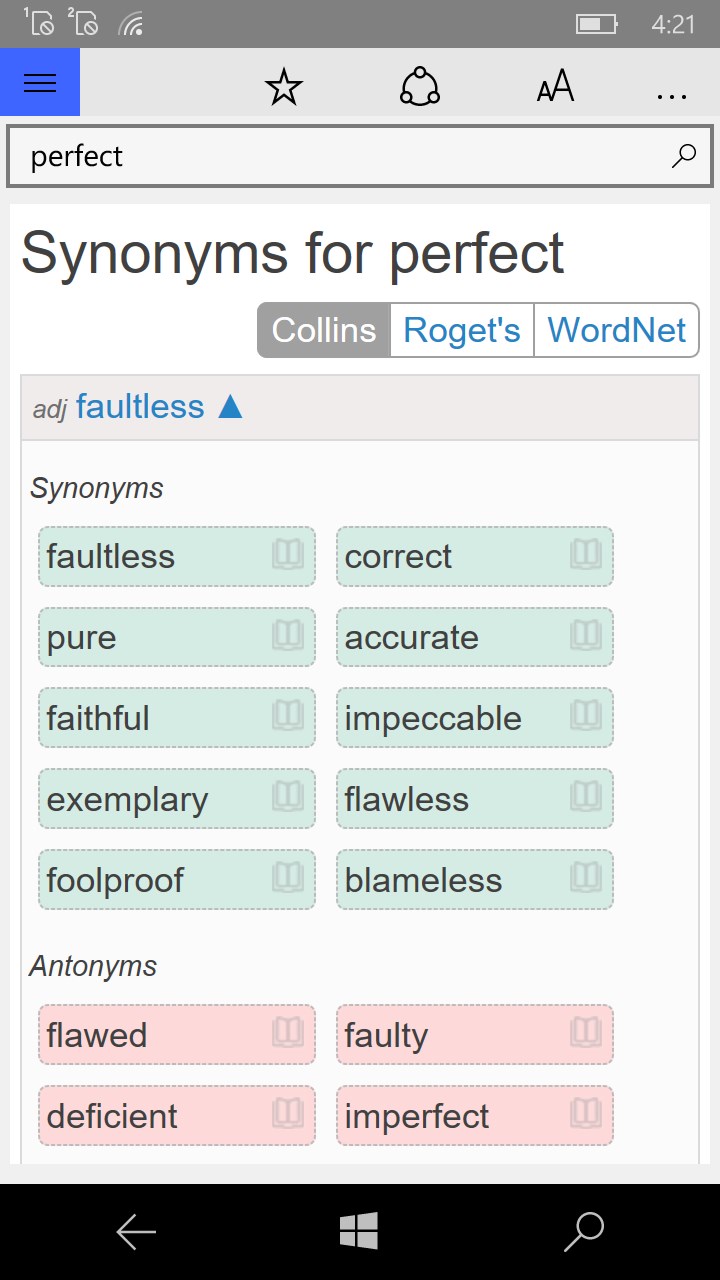Tap the book icon beside impeccable
This screenshot has width=720, height=1280.
586,718
